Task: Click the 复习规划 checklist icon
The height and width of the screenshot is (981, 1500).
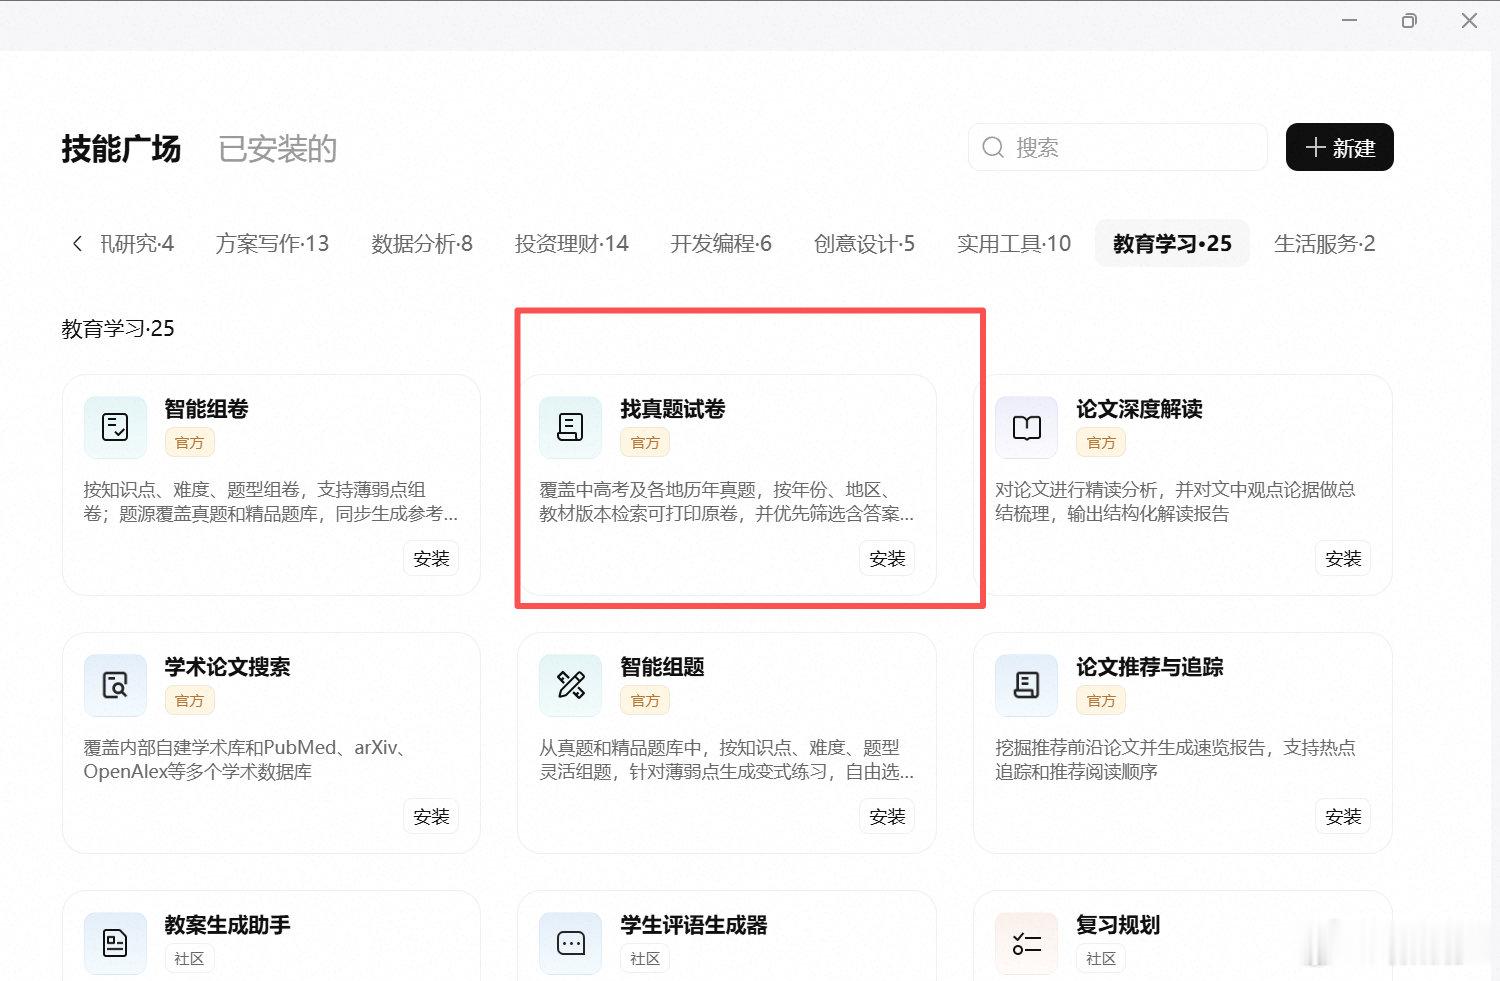Action: tap(1026, 943)
